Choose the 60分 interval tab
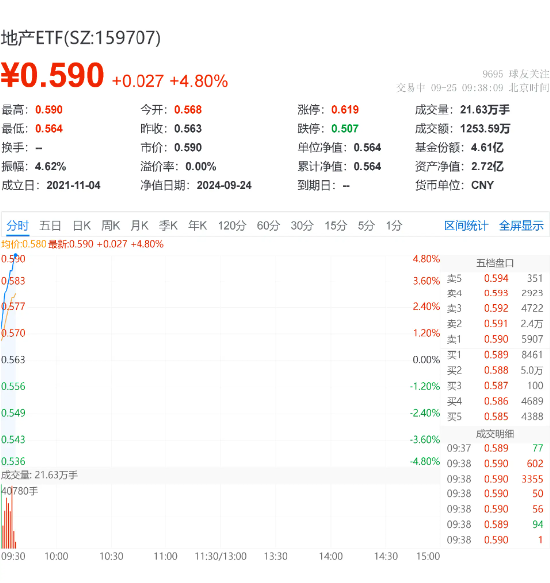The height and width of the screenshot is (583, 550). (268, 226)
